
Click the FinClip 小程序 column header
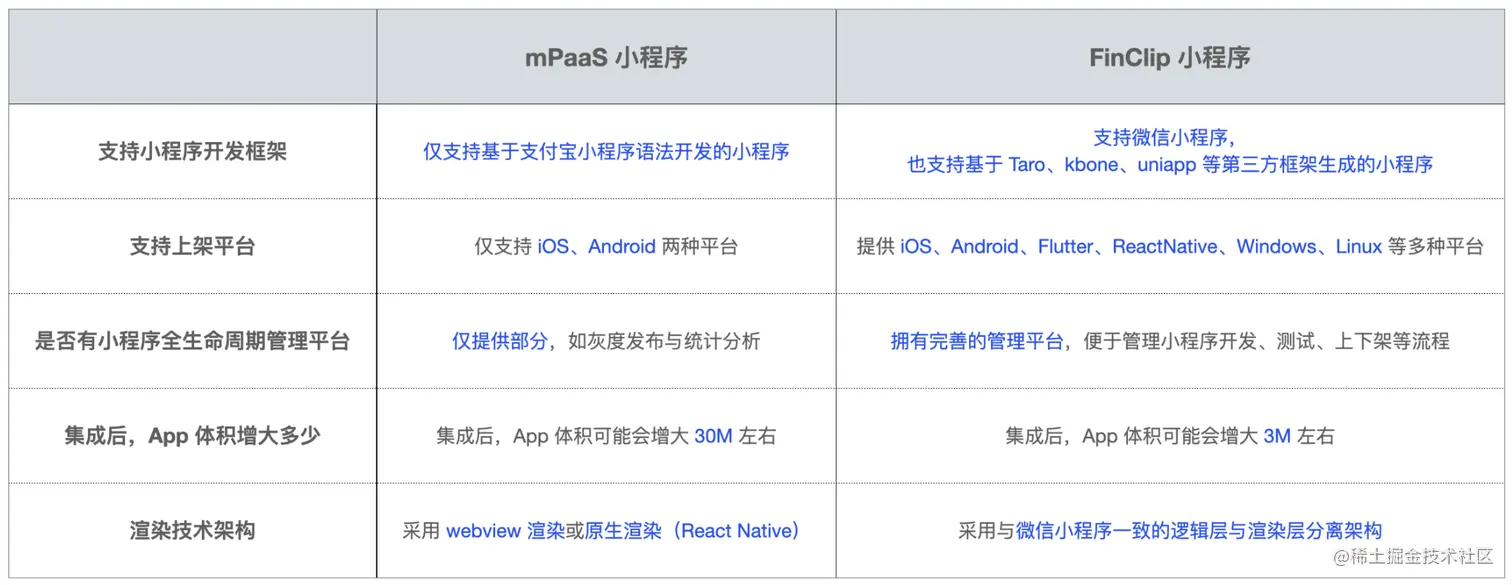click(x=1169, y=58)
